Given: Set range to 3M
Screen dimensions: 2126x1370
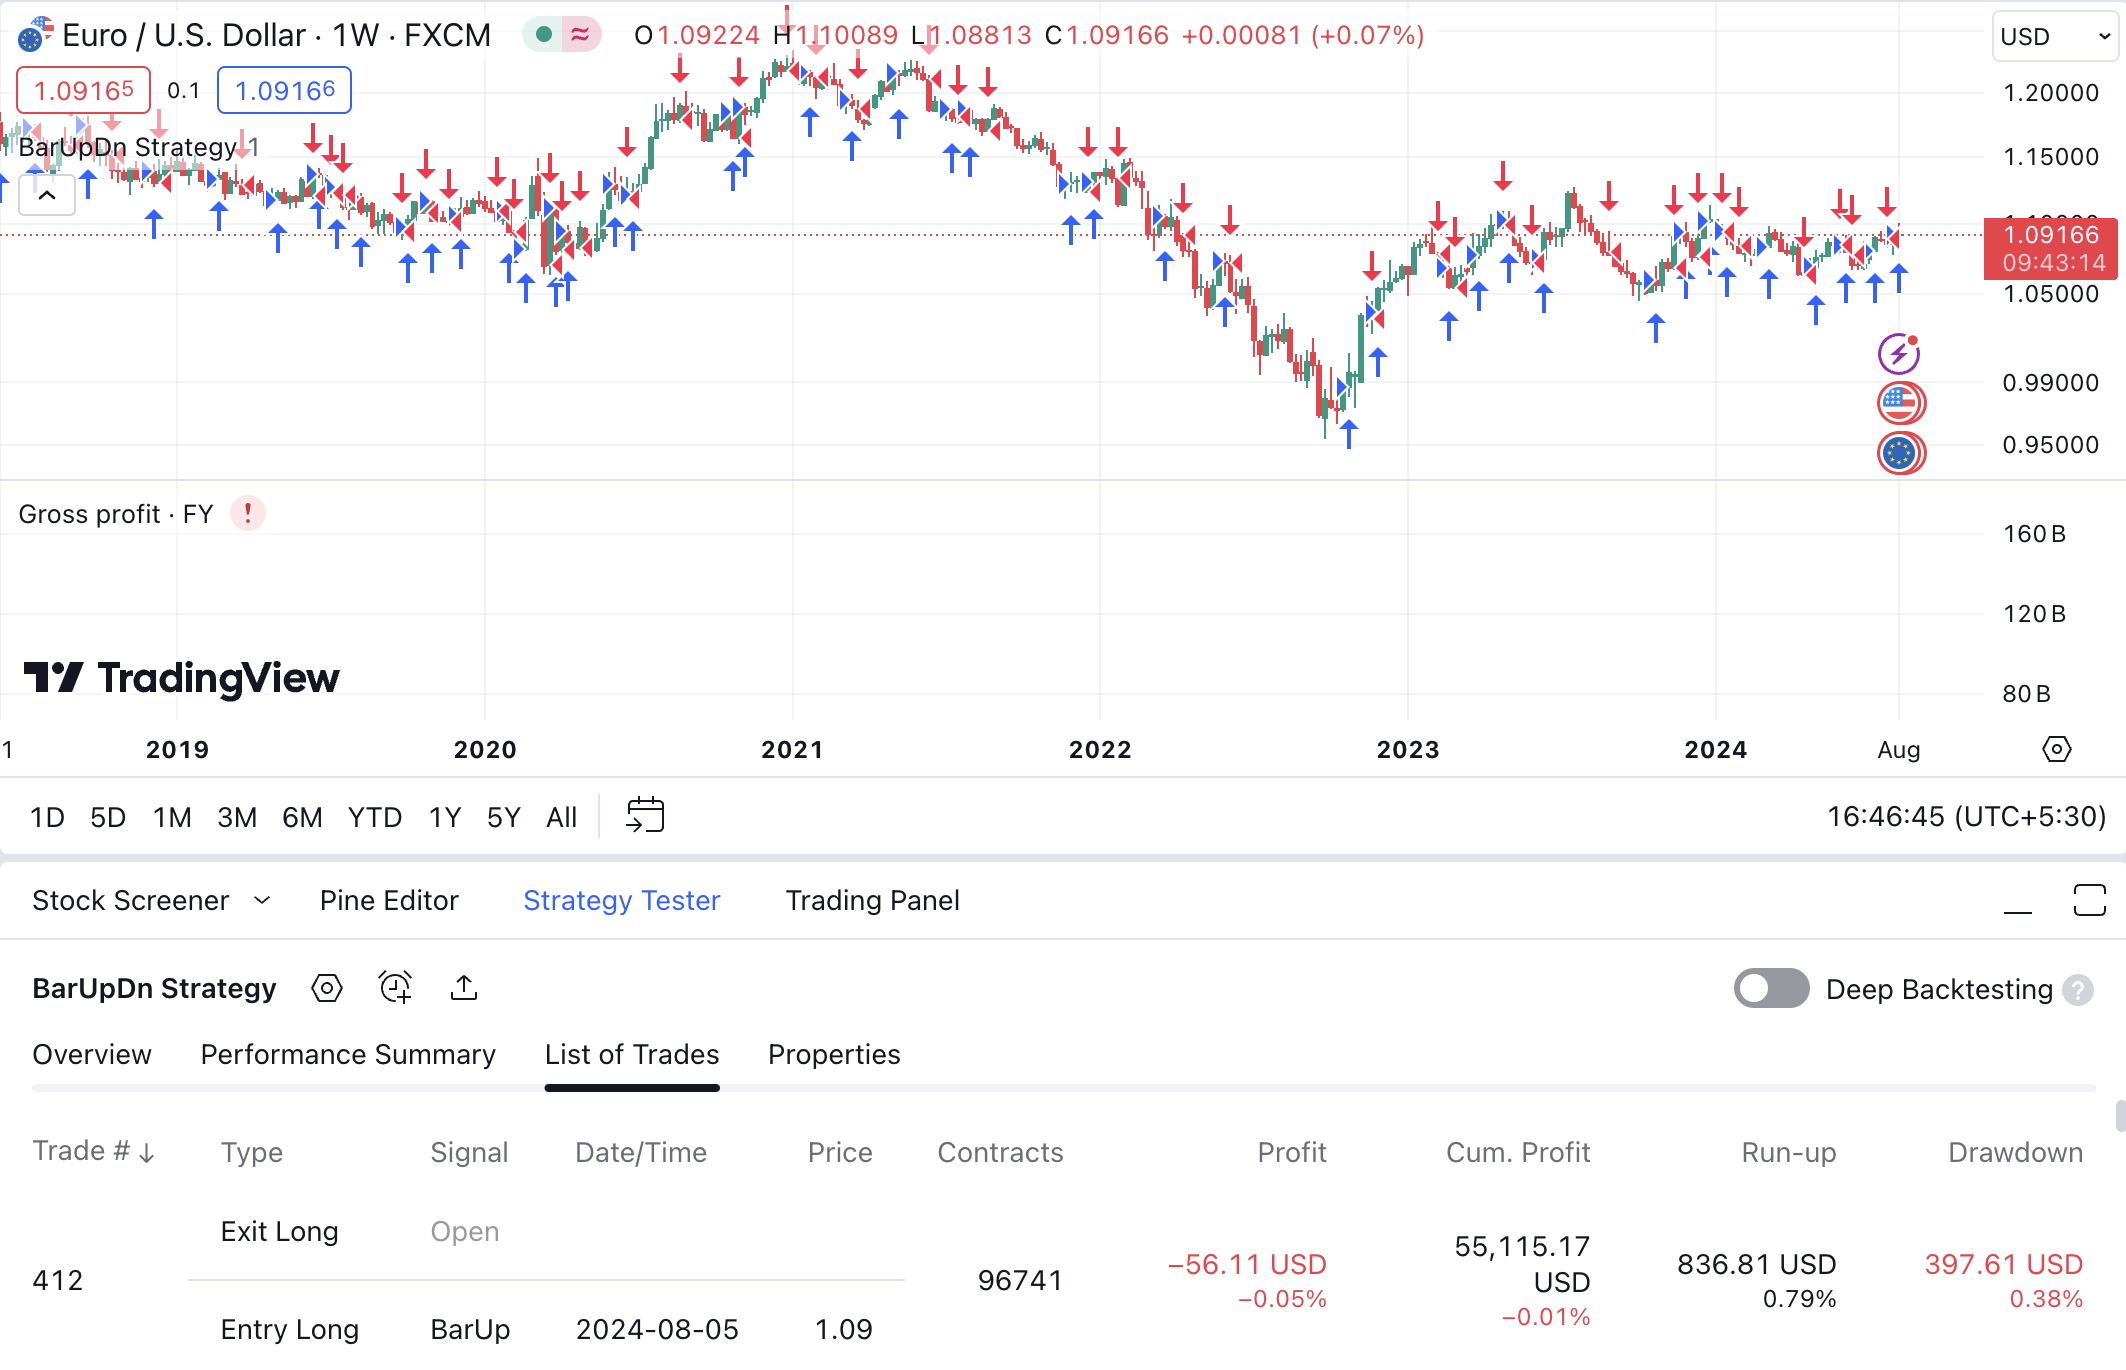Looking at the screenshot, I should pyautogui.click(x=237, y=817).
